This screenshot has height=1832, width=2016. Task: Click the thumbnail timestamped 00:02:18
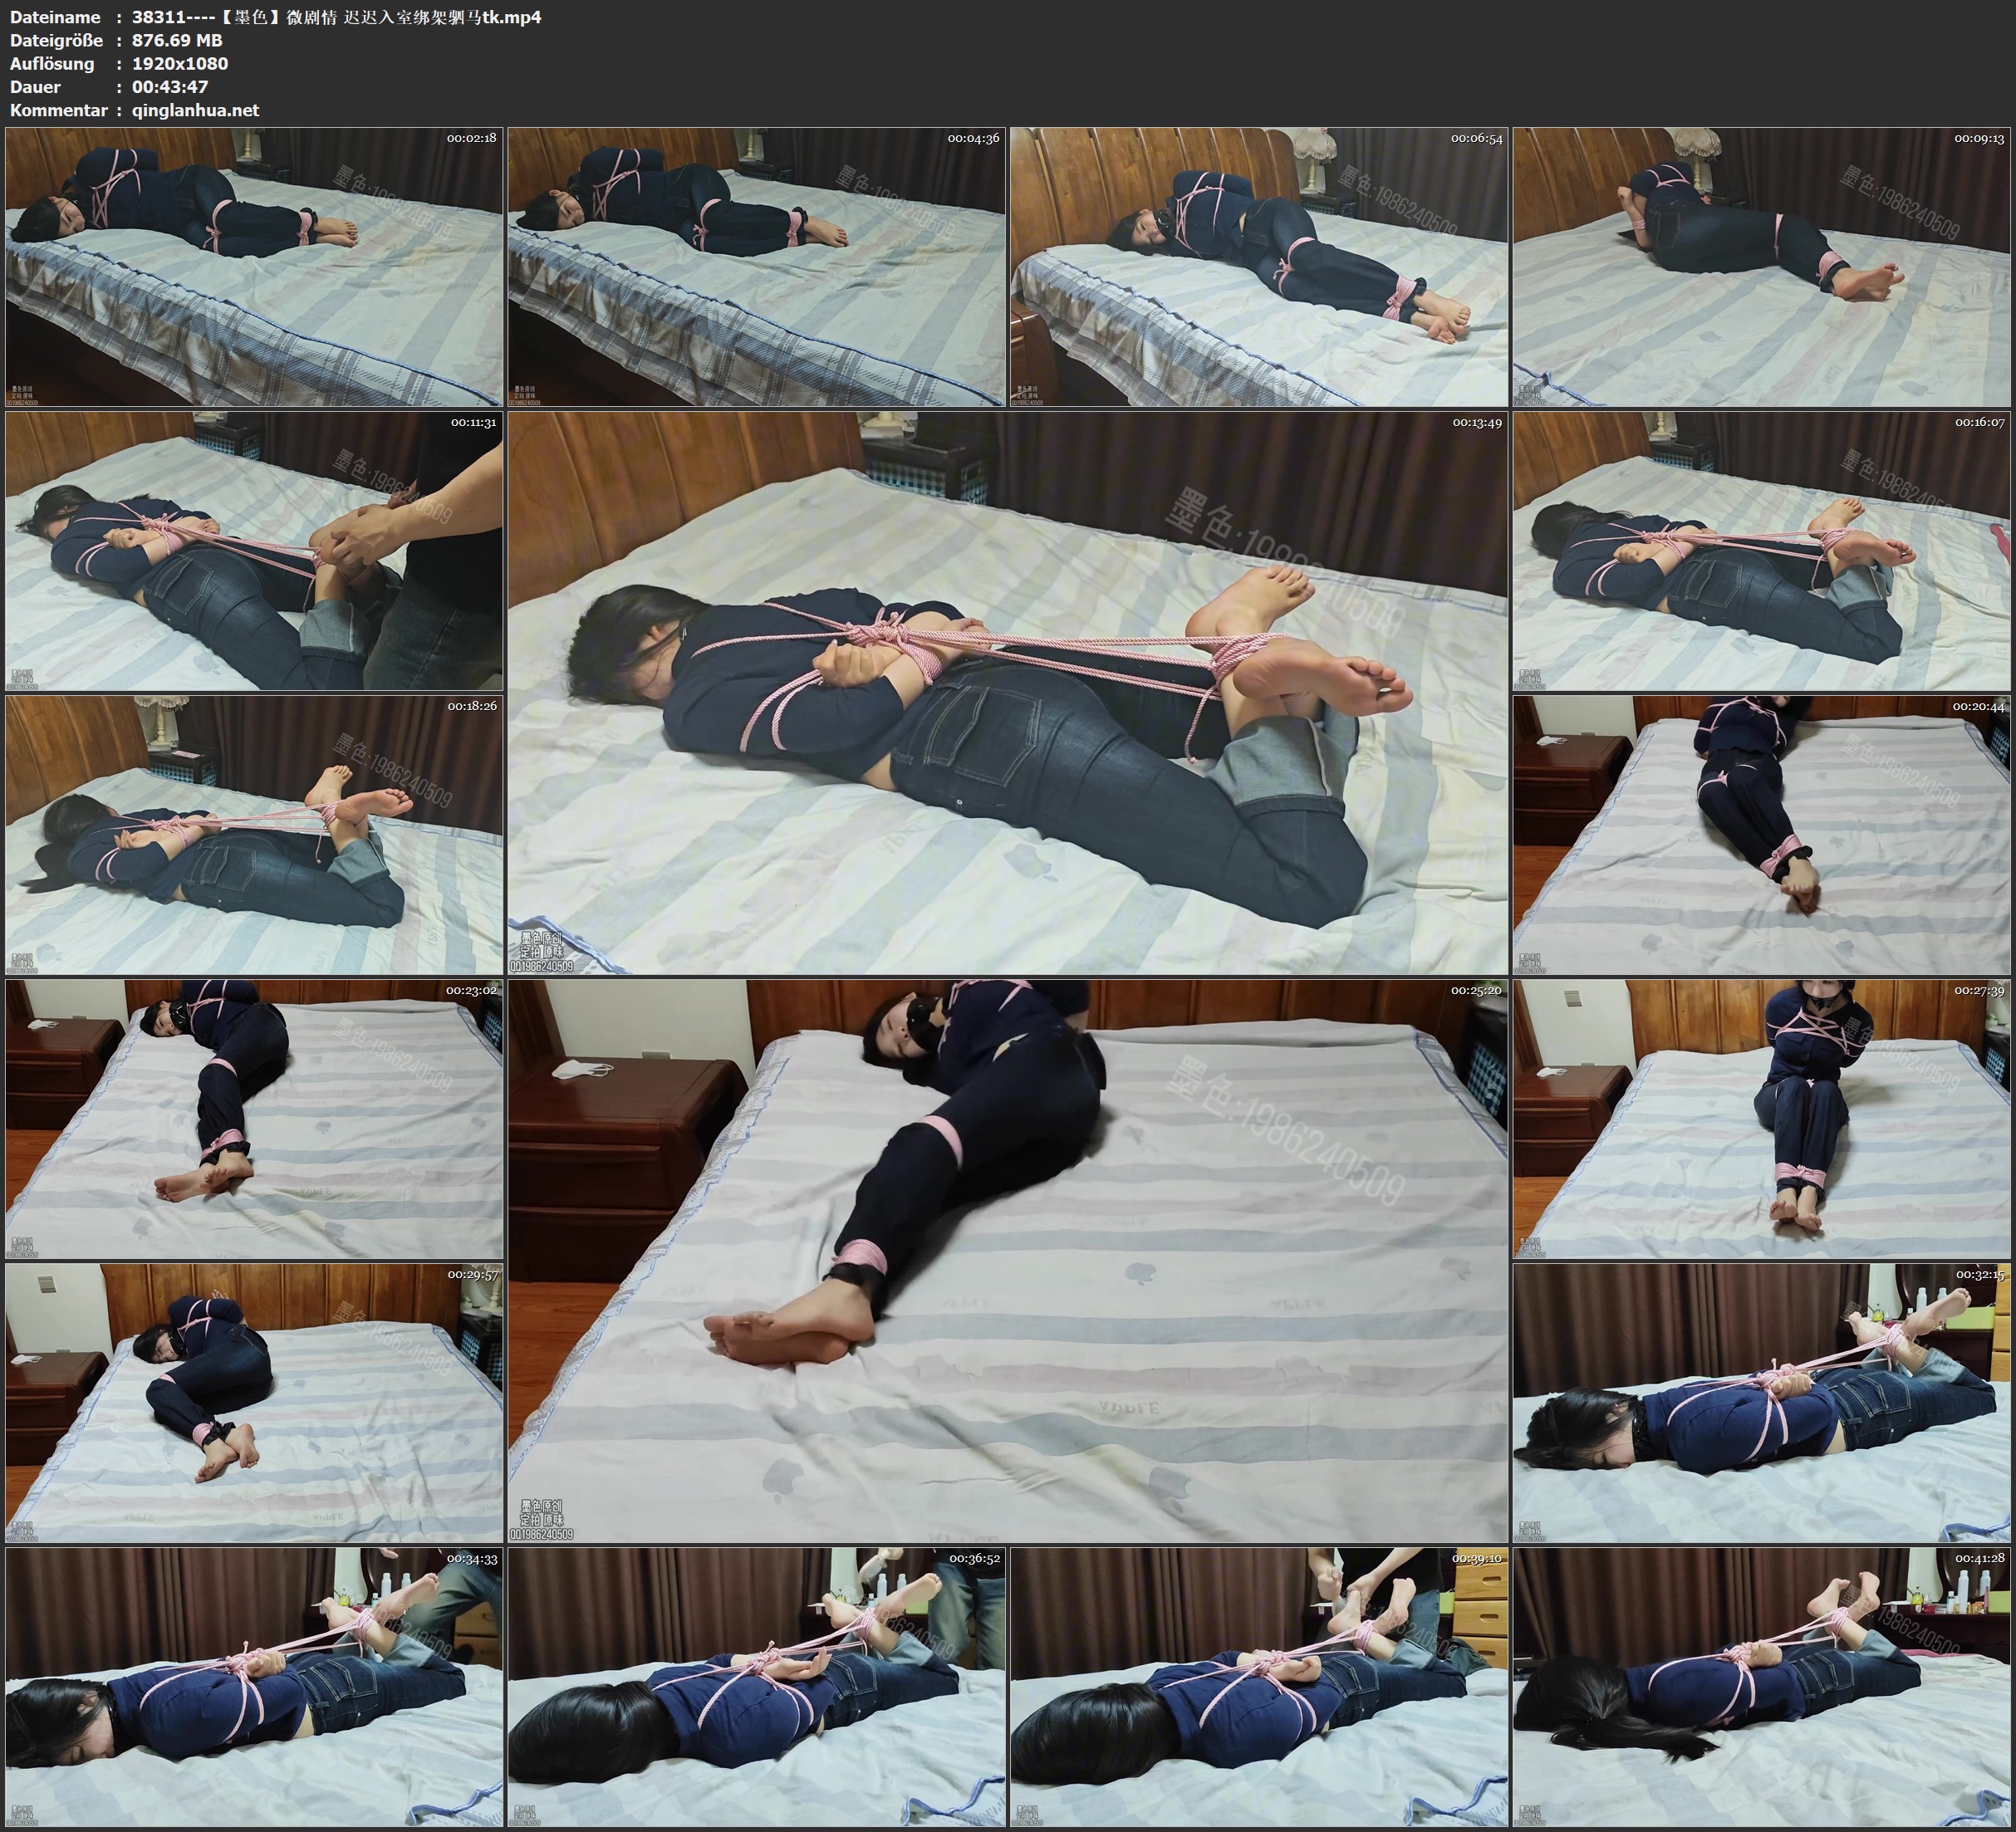click(254, 266)
